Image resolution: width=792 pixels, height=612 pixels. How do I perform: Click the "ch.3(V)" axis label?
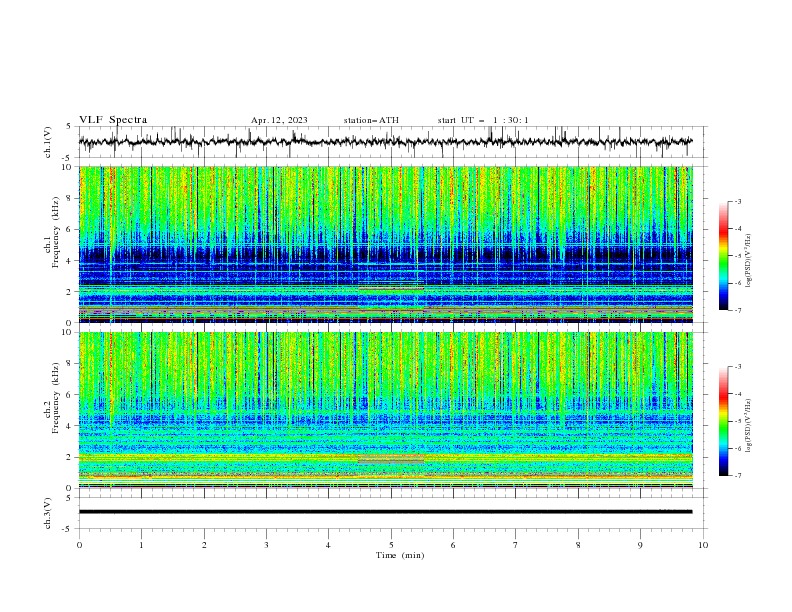[x=48, y=513]
